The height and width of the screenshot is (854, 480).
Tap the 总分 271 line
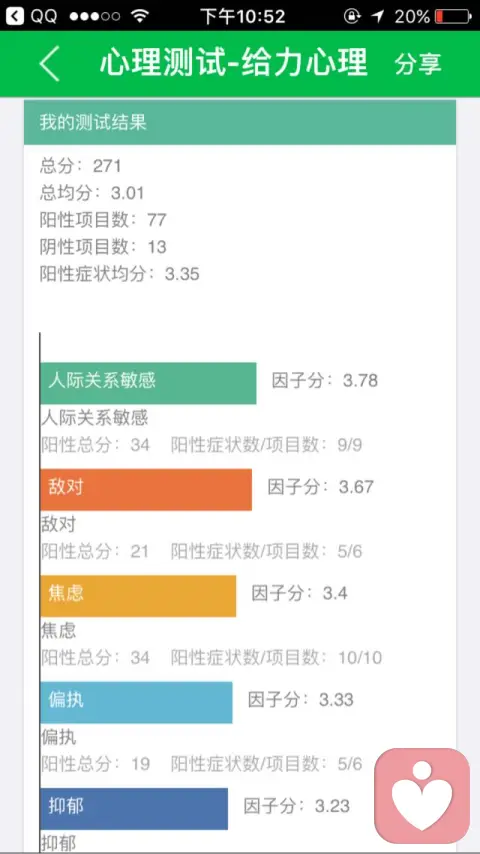coord(81,166)
